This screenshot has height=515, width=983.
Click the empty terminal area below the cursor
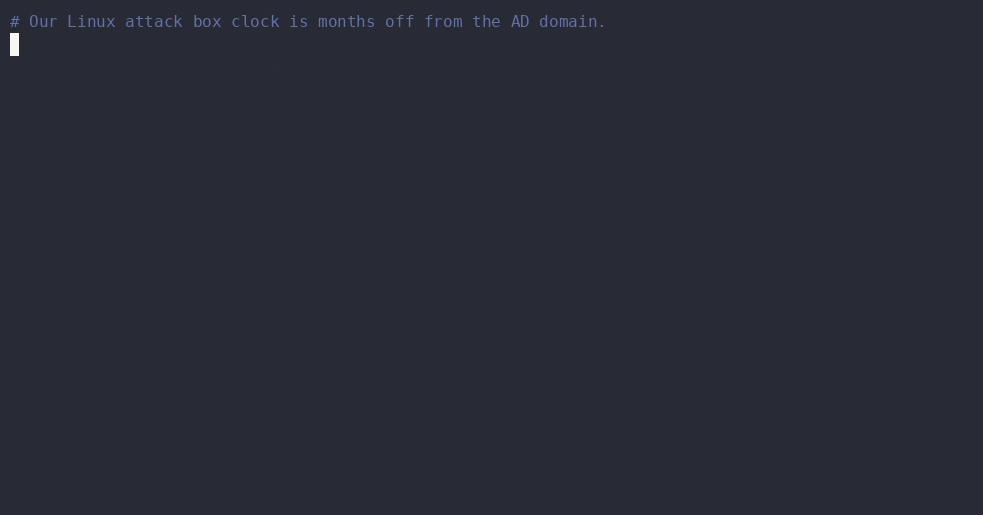(492, 285)
